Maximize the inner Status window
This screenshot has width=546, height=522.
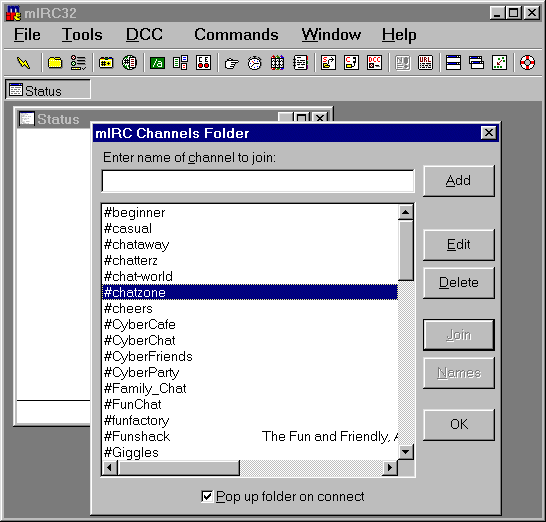tap(302, 117)
